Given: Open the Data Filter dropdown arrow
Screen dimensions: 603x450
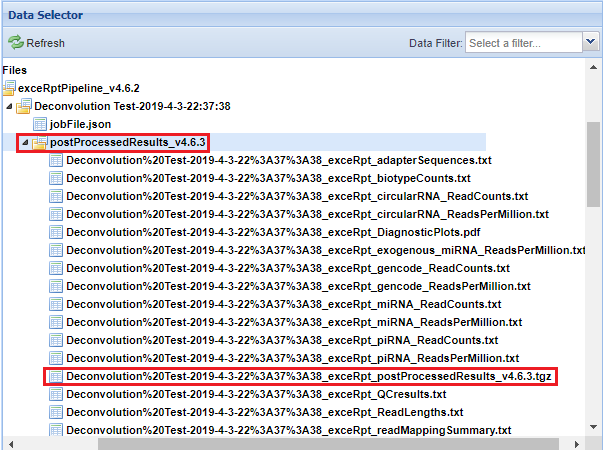Looking at the screenshot, I should pyautogui.click(x=589, y=43).
